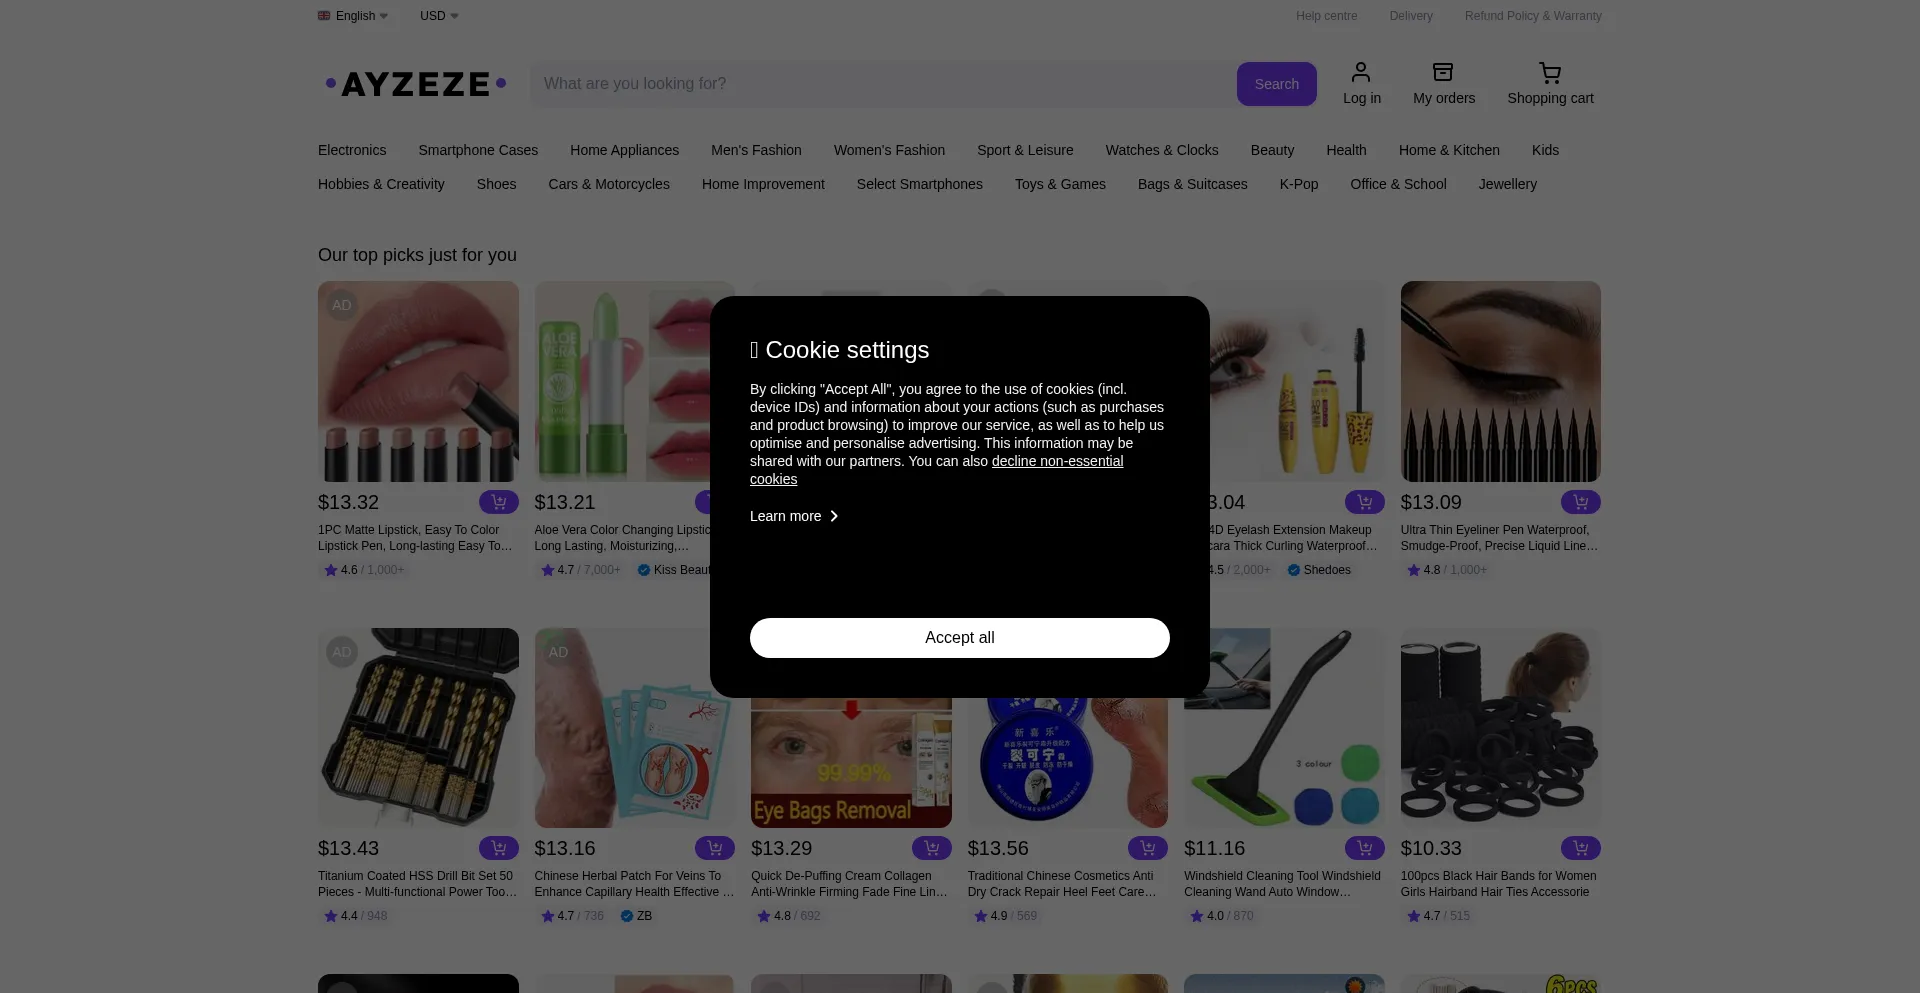Open Shoes category
The image size is (1920, 993).
pos(496,184)
